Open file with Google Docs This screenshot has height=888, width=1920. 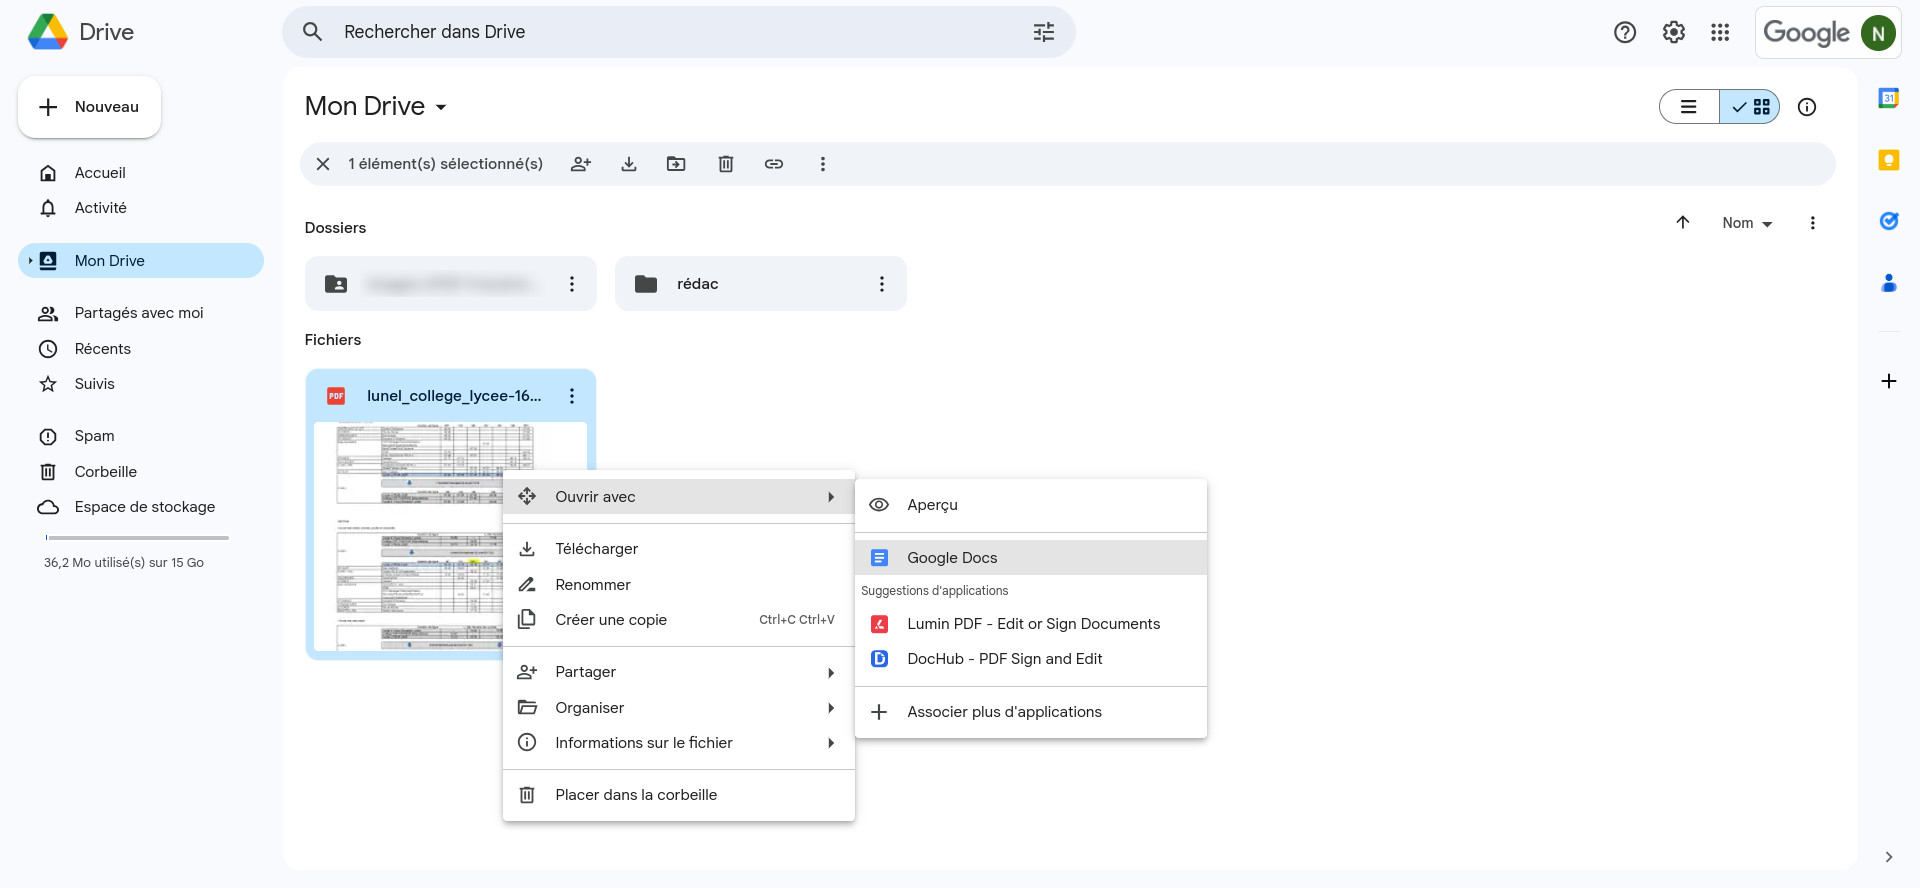[1031, 558]
